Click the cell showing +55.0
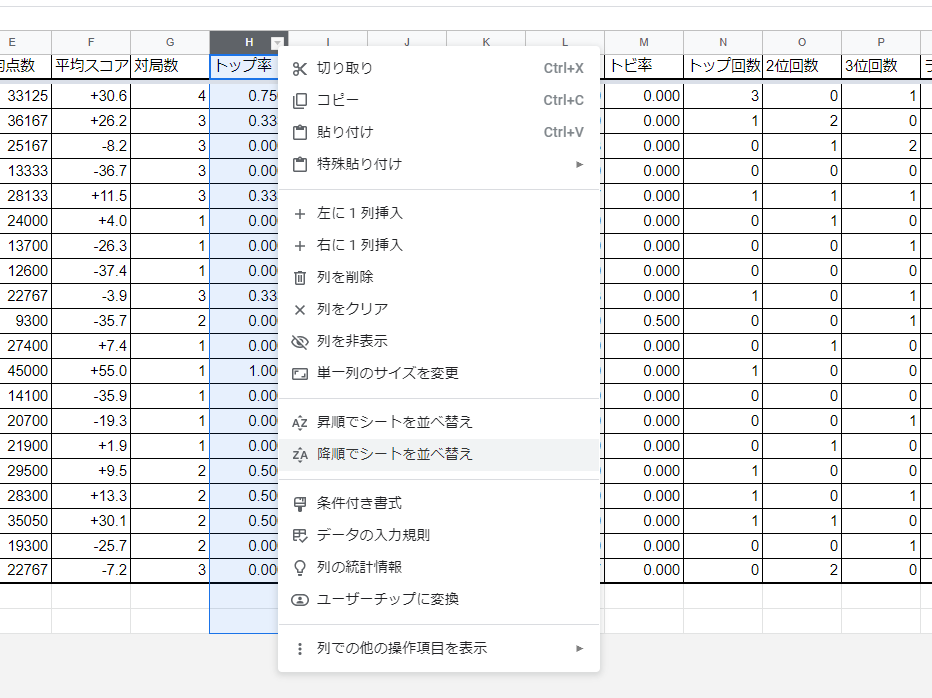This screenshot has height=698, width=932. pos(91,371)
